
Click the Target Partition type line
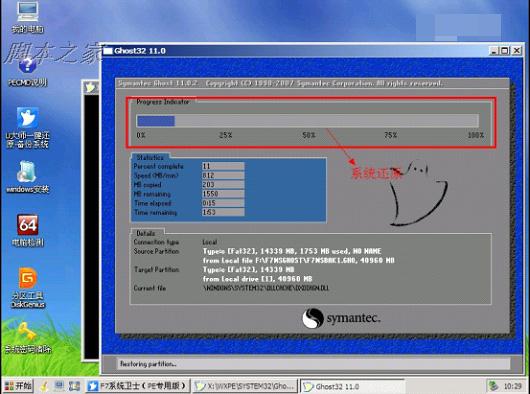coord(248,270)
